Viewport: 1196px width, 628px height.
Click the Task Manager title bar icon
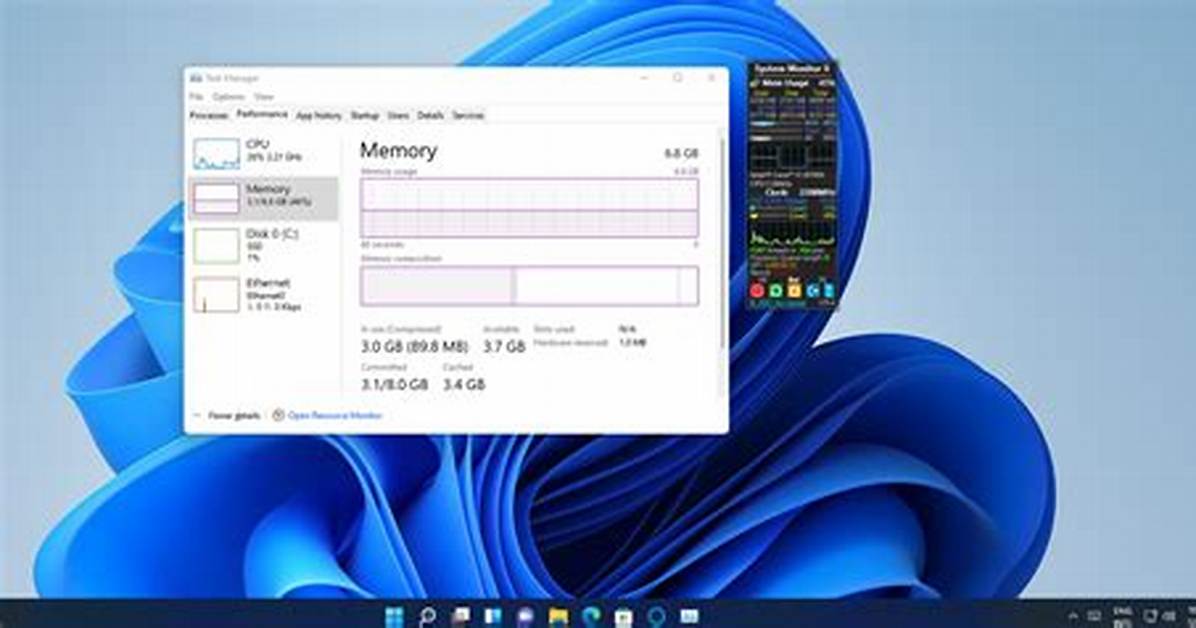(x=196, y=79)
